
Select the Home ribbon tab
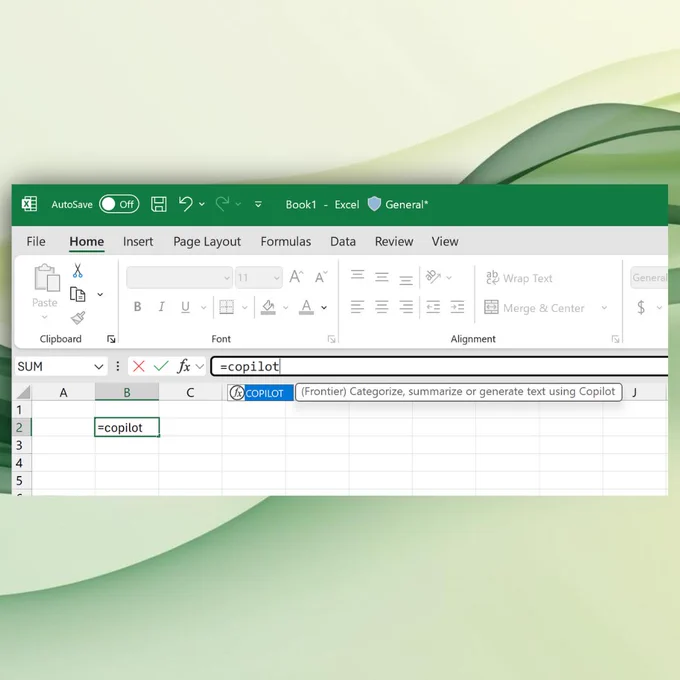click(86, 242)
